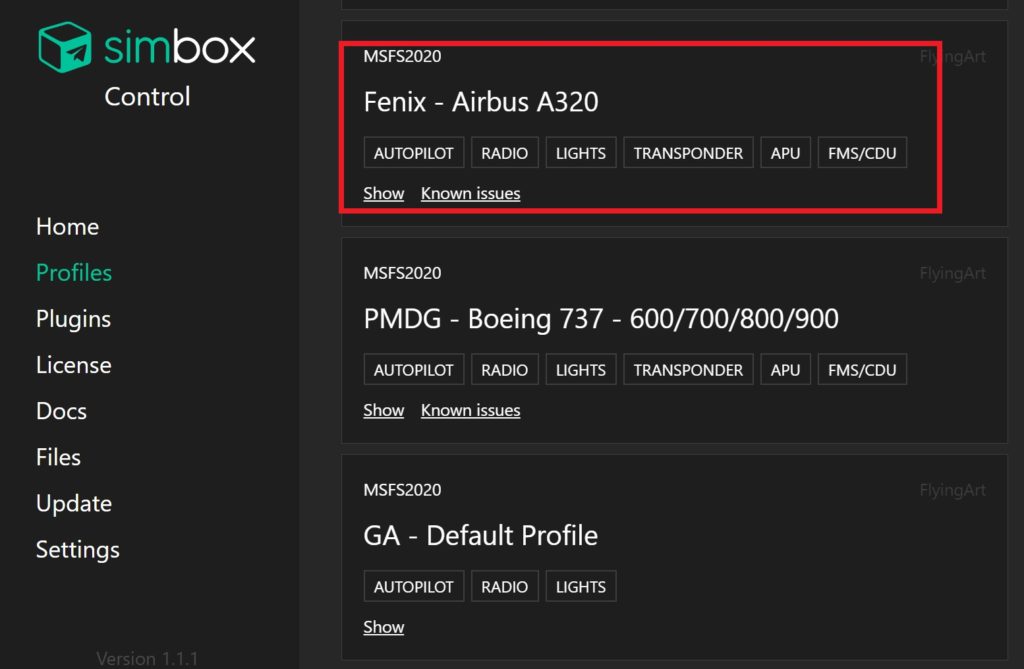Expand the GA Default Profile with Show
Screen dimensions: 1024x669
383,627
